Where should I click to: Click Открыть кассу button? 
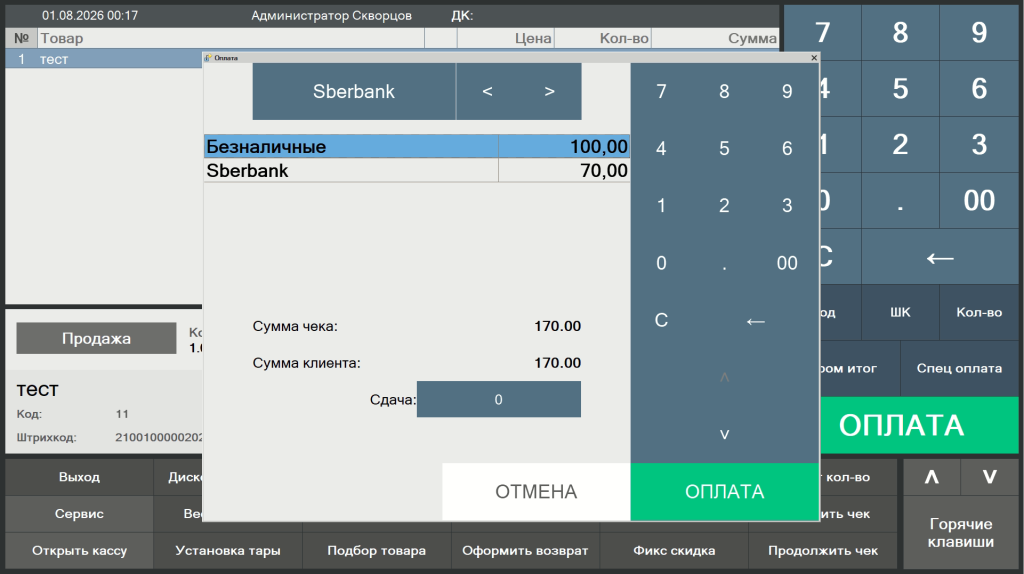79,550
